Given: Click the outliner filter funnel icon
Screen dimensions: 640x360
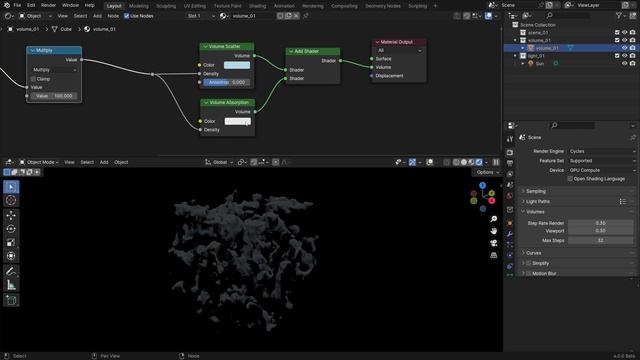Looking at the screenshot, I should click(x=619, y=16).
